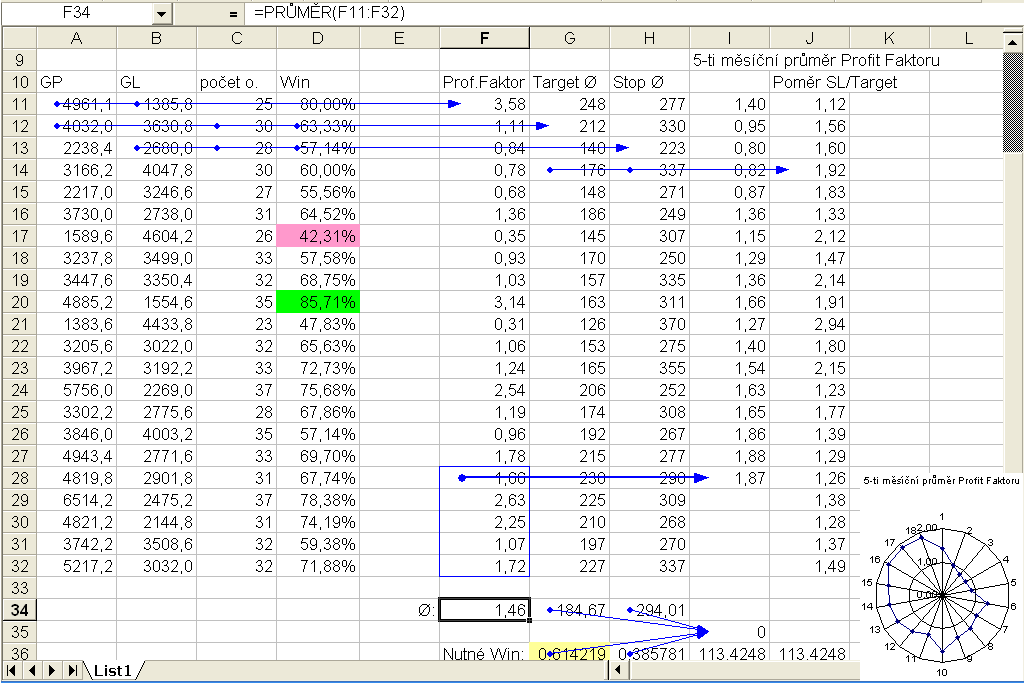Switch to the List1 sheet tab
This screenshot has height=686, width=1024.
click(x=110, y=671)
